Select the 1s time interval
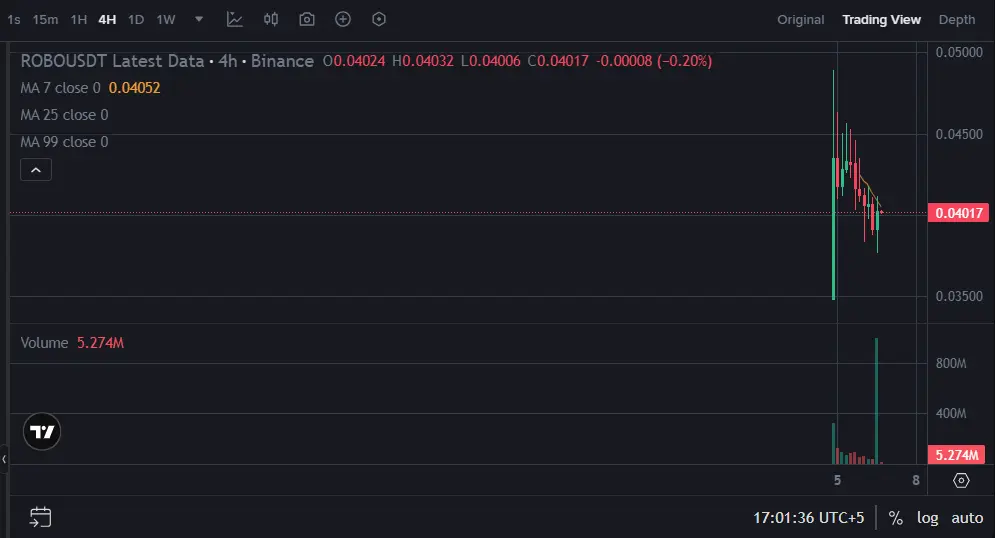This screenshot has width=995, height=538. click(13, 20)
